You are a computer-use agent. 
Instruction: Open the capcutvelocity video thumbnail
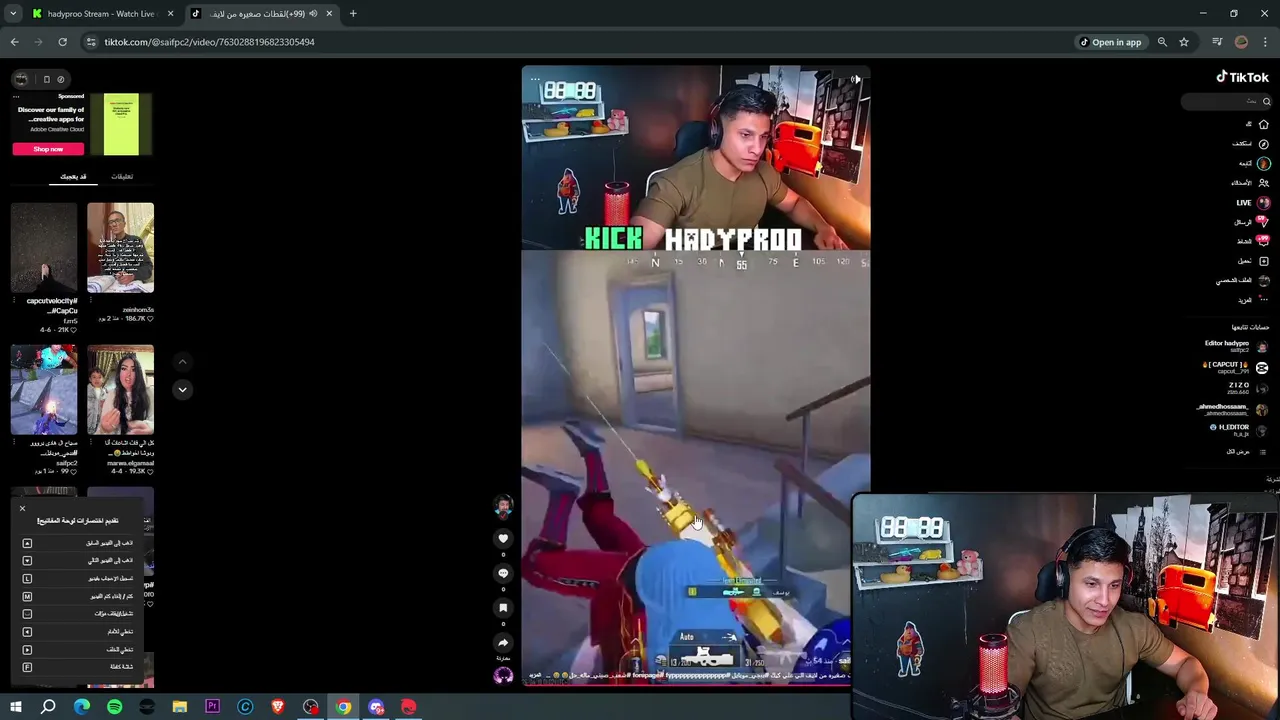coord(44,248)
